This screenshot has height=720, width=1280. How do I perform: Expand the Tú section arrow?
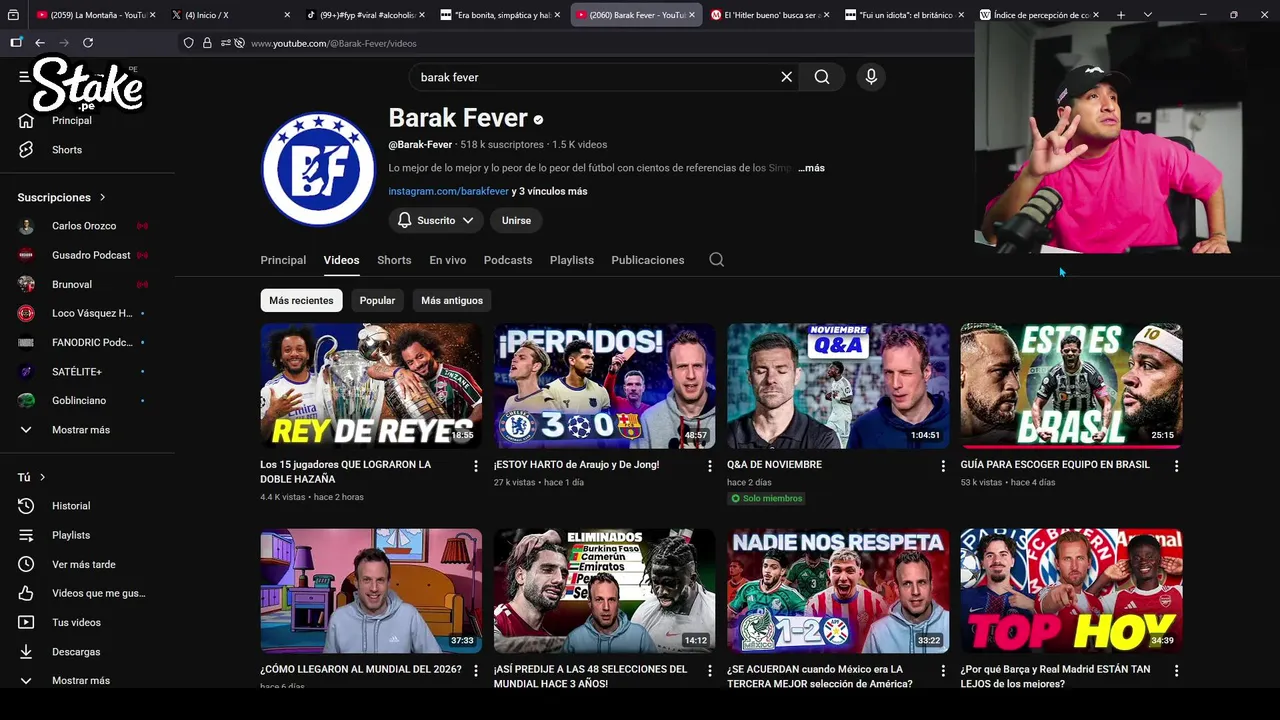tap(41, 477)
